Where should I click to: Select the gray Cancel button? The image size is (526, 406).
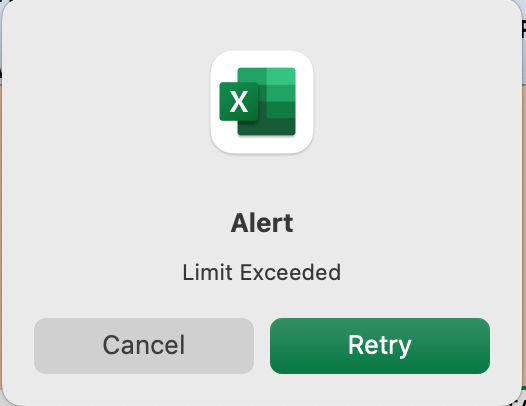(144, 346)
